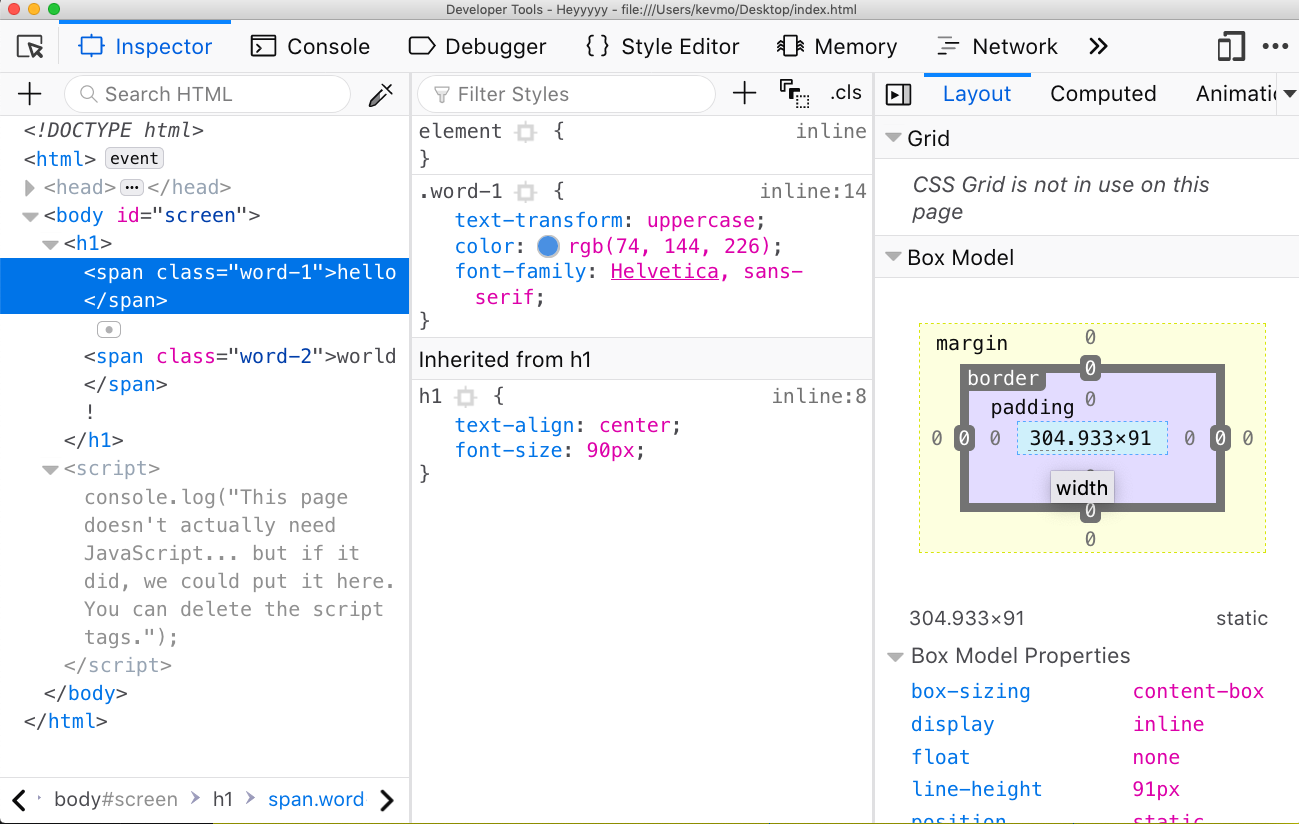Click the whitespace text node marker
The image size is (1299, 824).
110,329
